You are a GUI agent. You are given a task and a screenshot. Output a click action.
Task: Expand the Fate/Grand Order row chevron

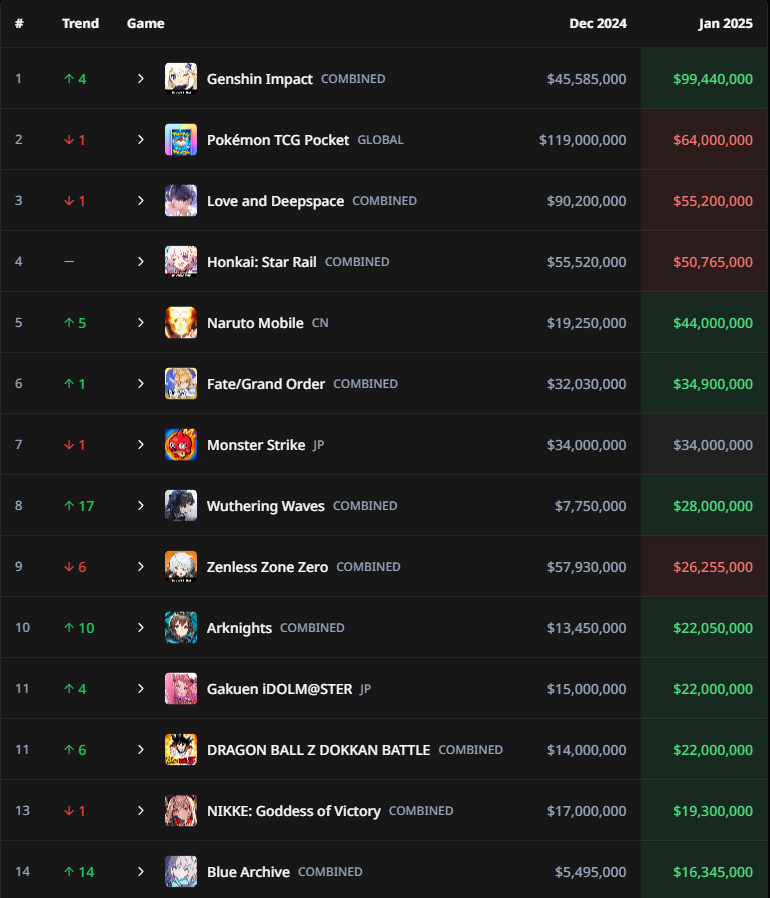pos(141,384)
